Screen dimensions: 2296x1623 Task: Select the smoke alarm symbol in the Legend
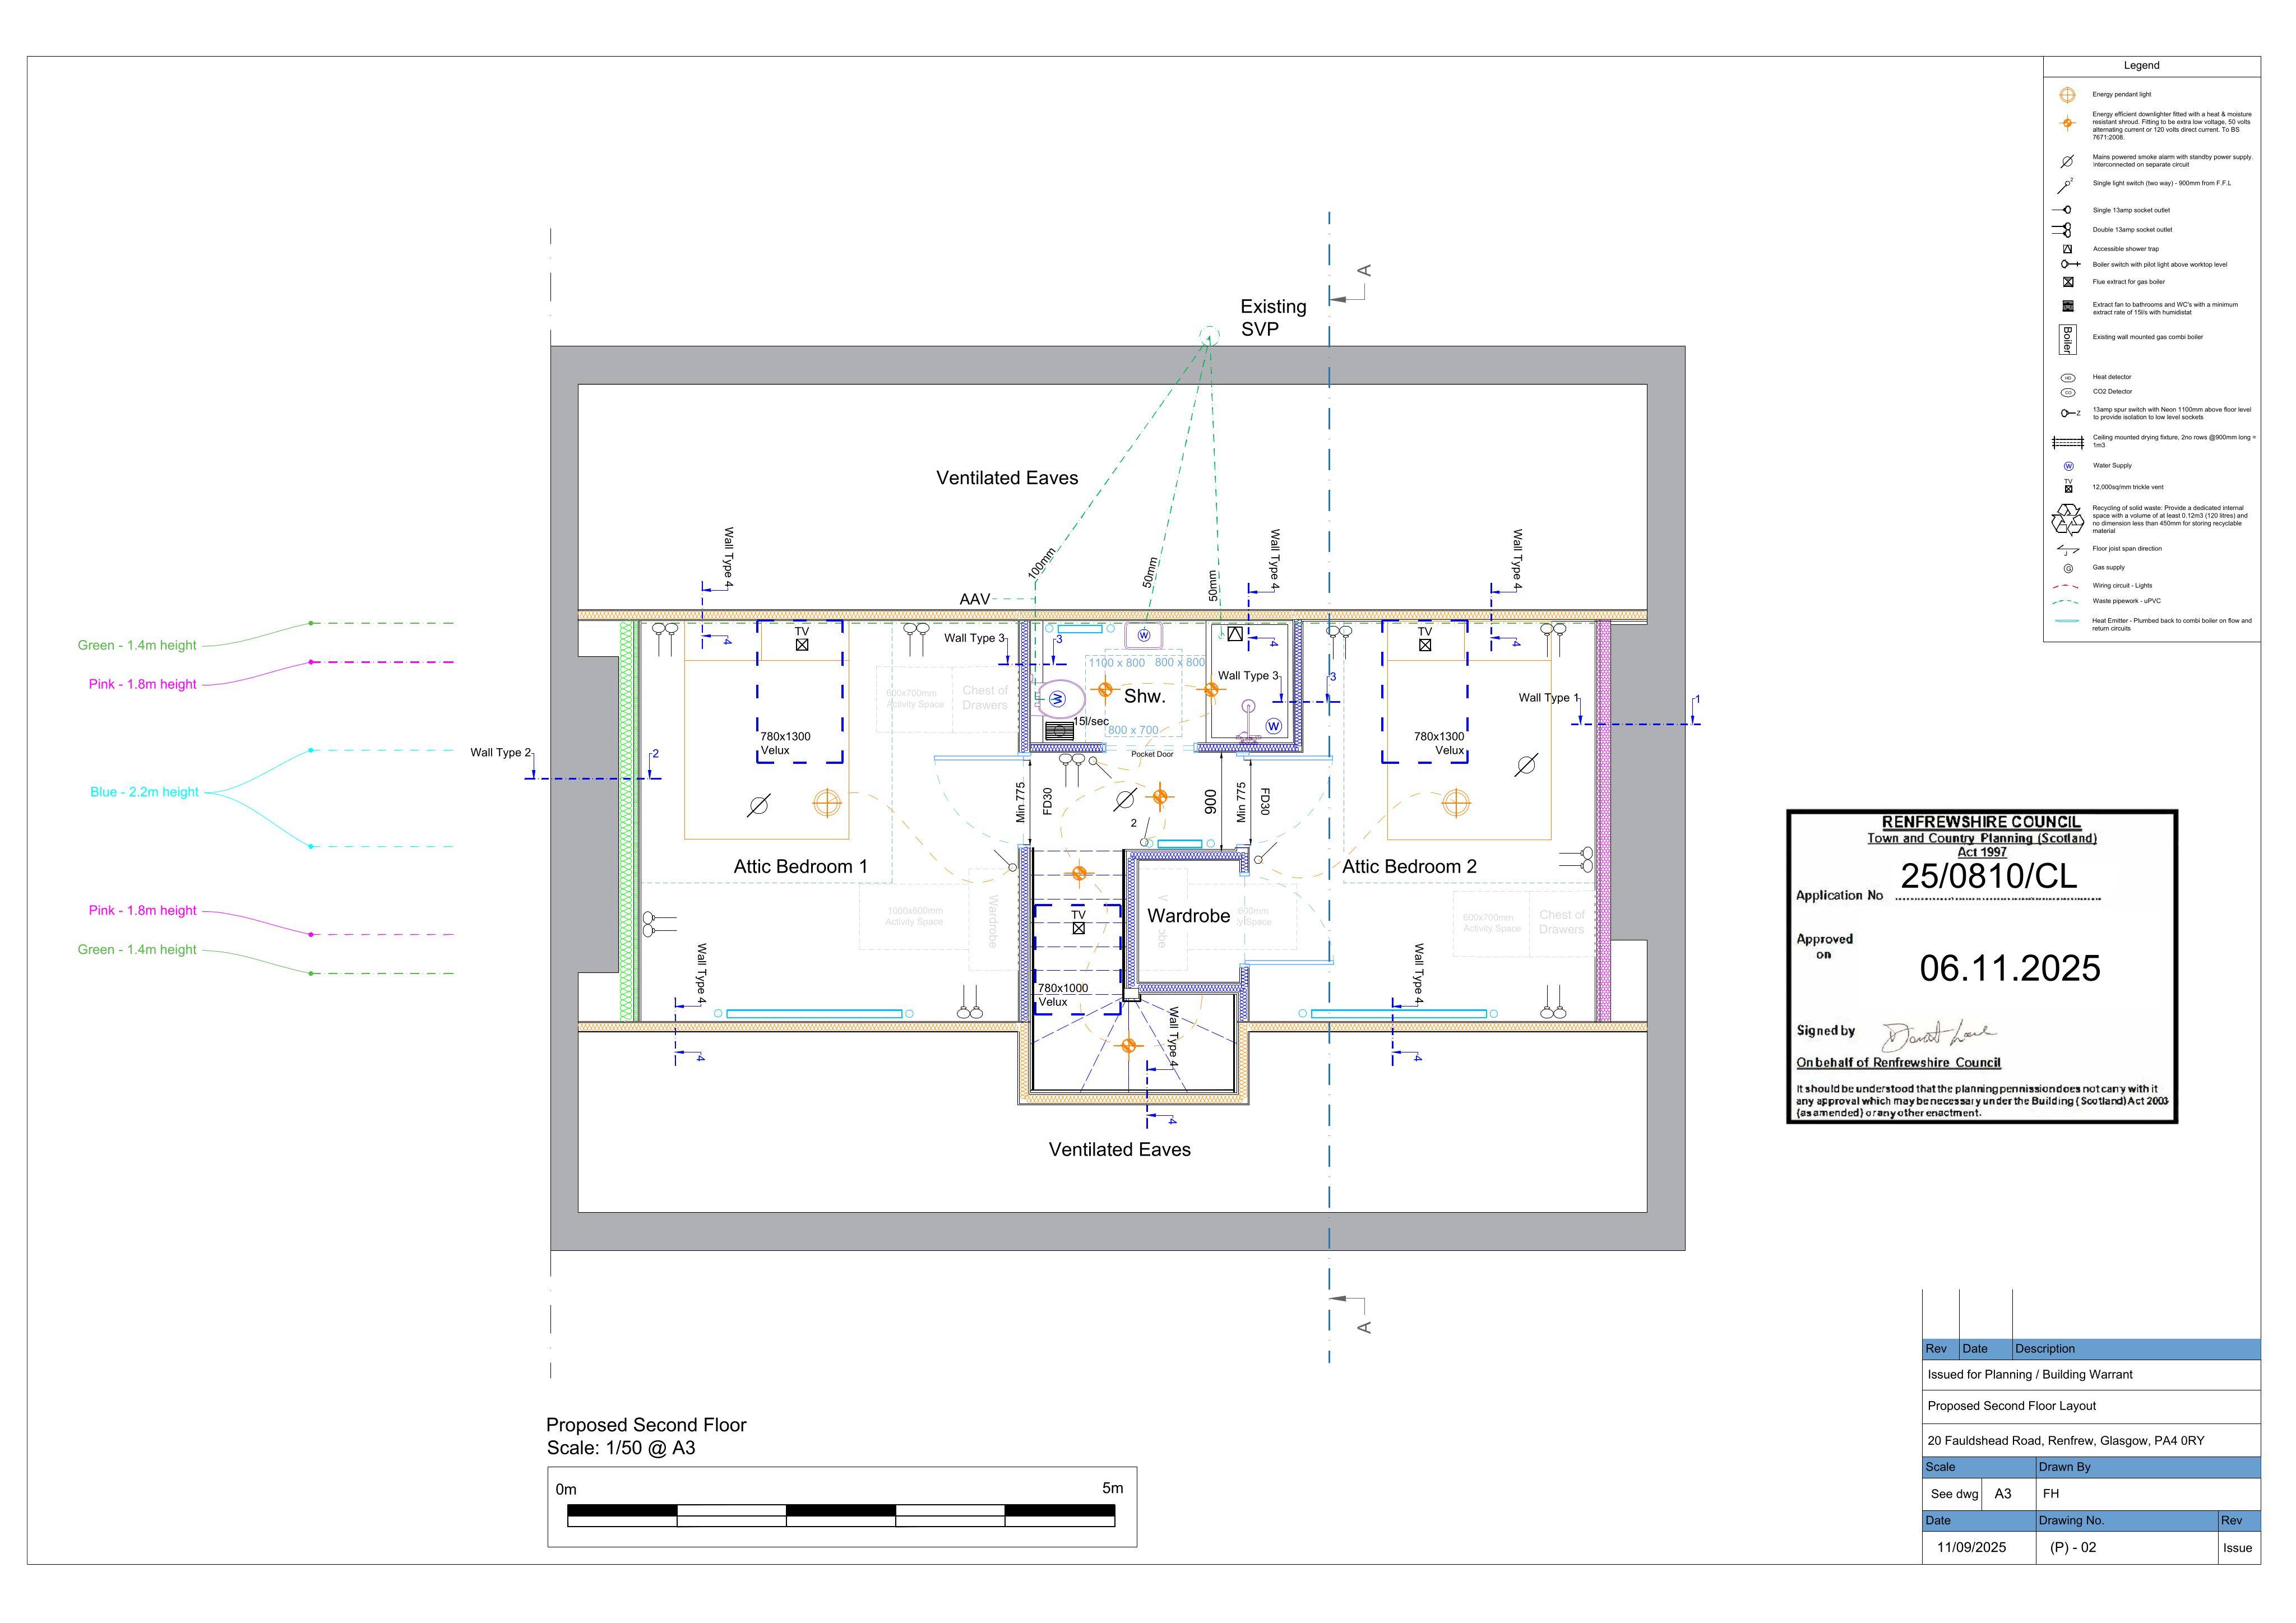pos(2067,161)
